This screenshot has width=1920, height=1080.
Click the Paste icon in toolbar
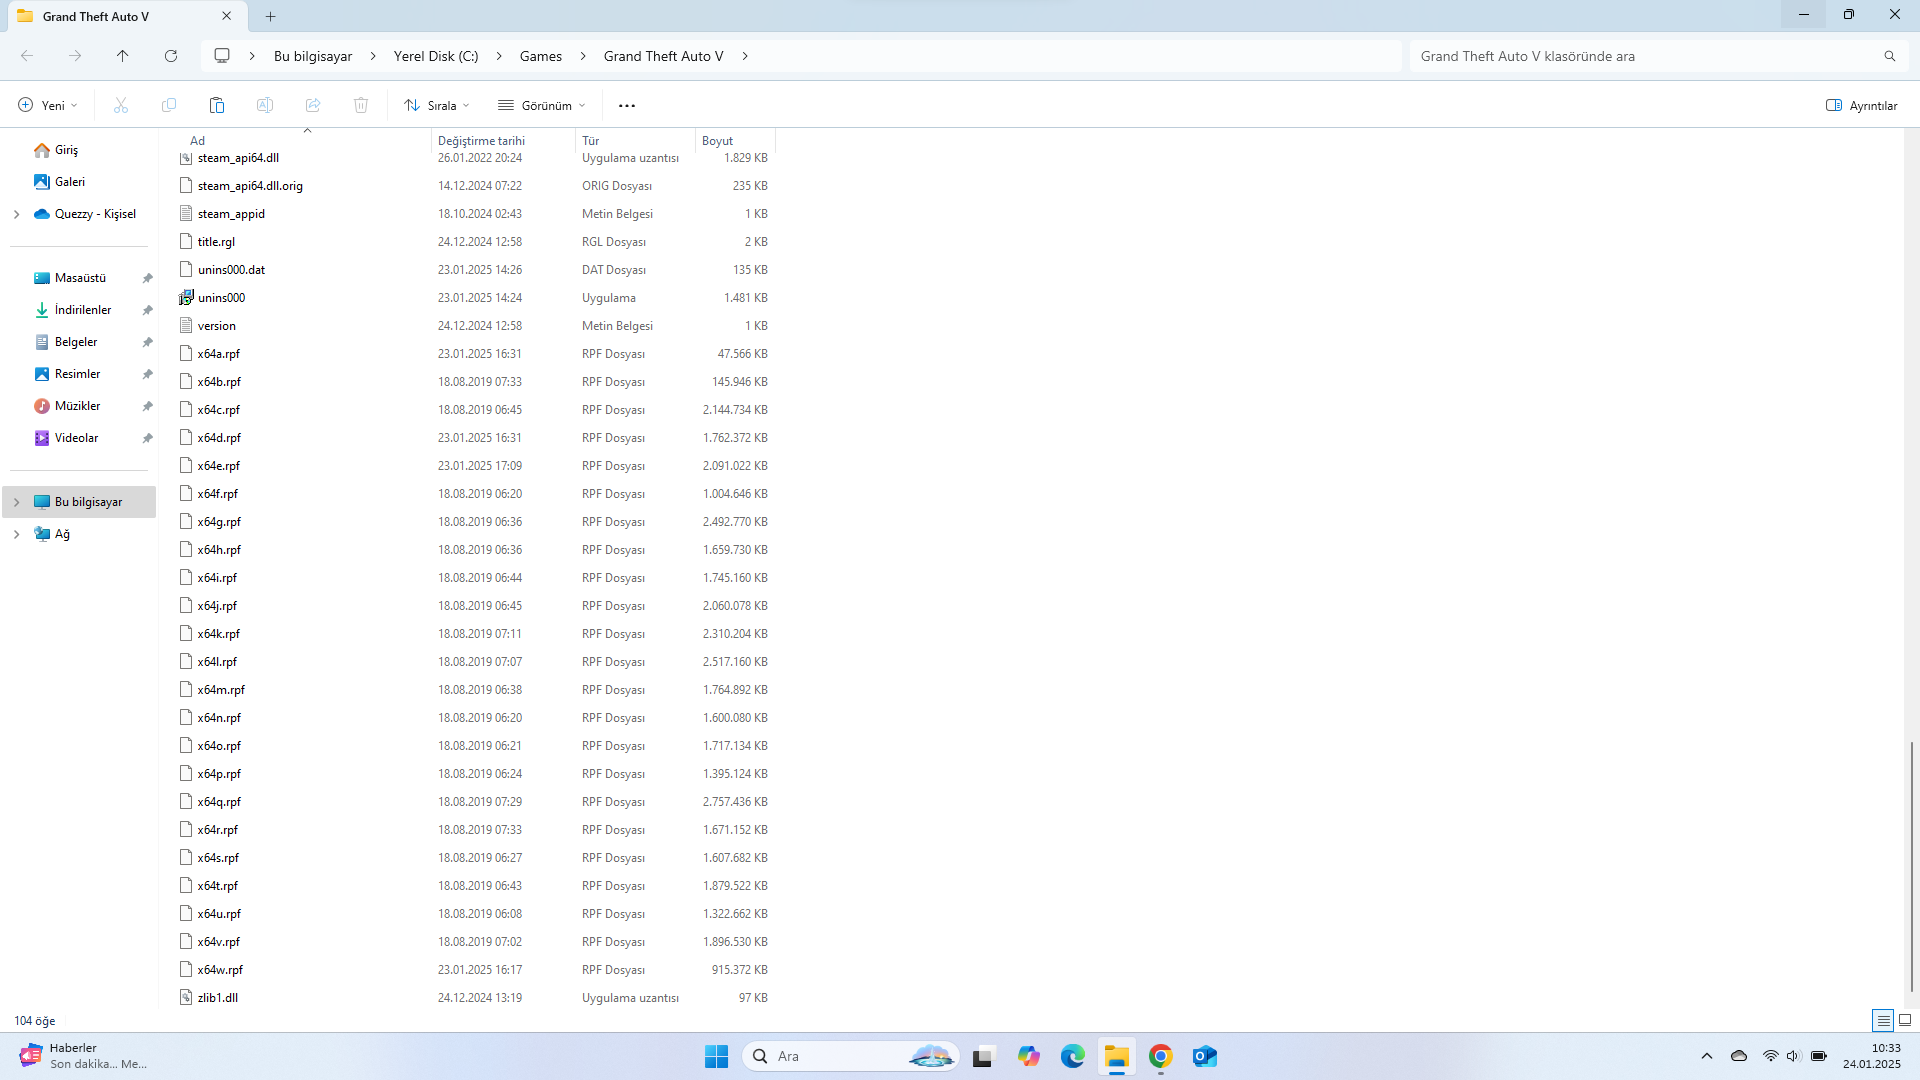click(x=216, y=105)
